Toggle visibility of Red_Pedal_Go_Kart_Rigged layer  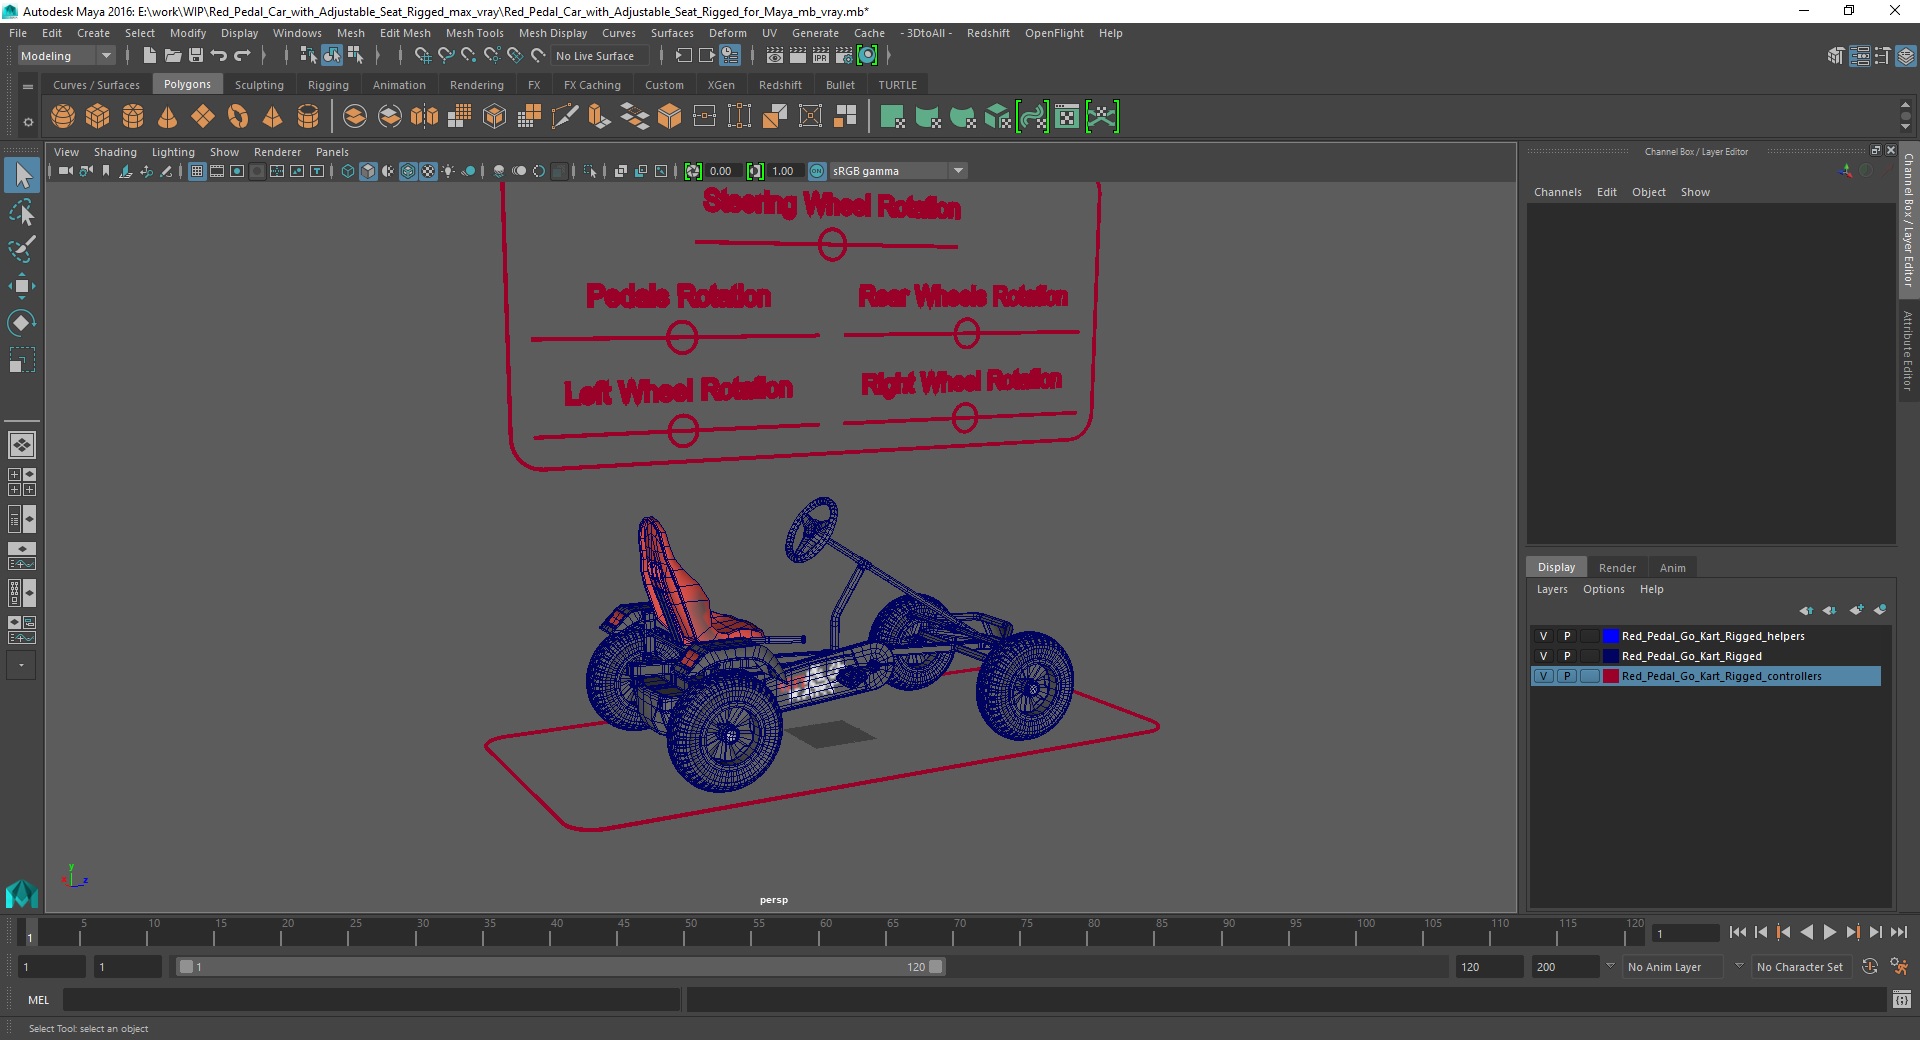point(1543,656)
